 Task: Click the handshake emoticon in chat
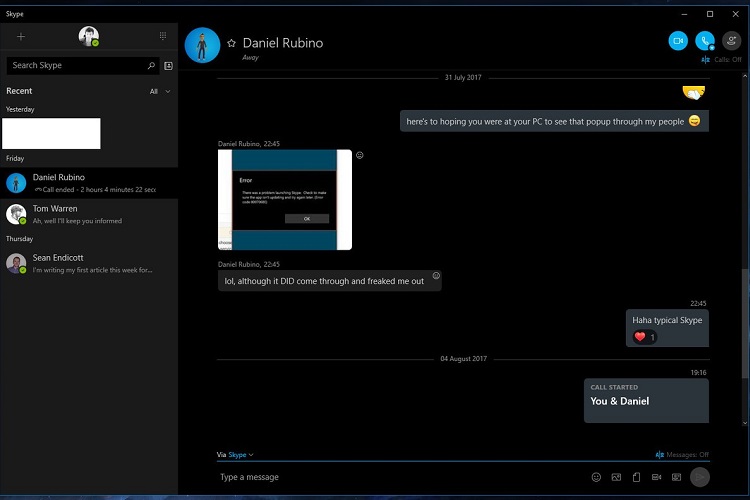pyautogui.click(x=694, y=92)
